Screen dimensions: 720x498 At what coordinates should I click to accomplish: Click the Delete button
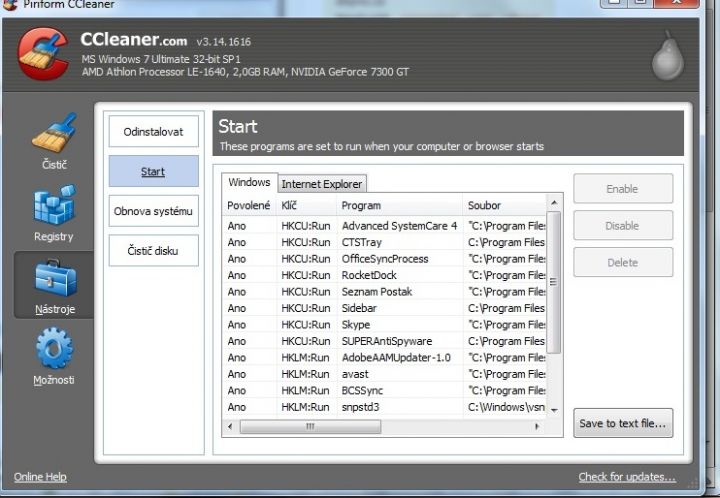(623, 263)
